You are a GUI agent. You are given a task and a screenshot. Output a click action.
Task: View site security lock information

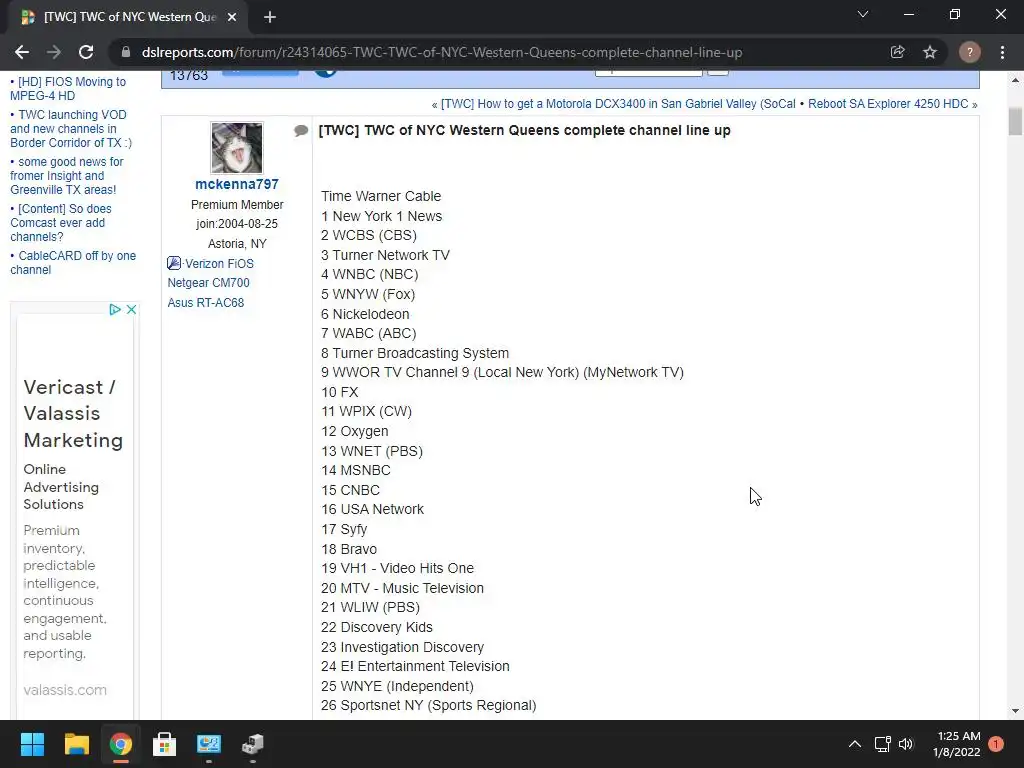coord(125,52)
